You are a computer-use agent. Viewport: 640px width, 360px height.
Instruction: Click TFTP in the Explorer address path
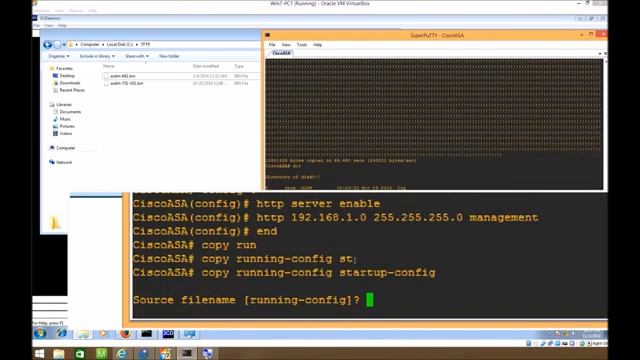[145, 44]
